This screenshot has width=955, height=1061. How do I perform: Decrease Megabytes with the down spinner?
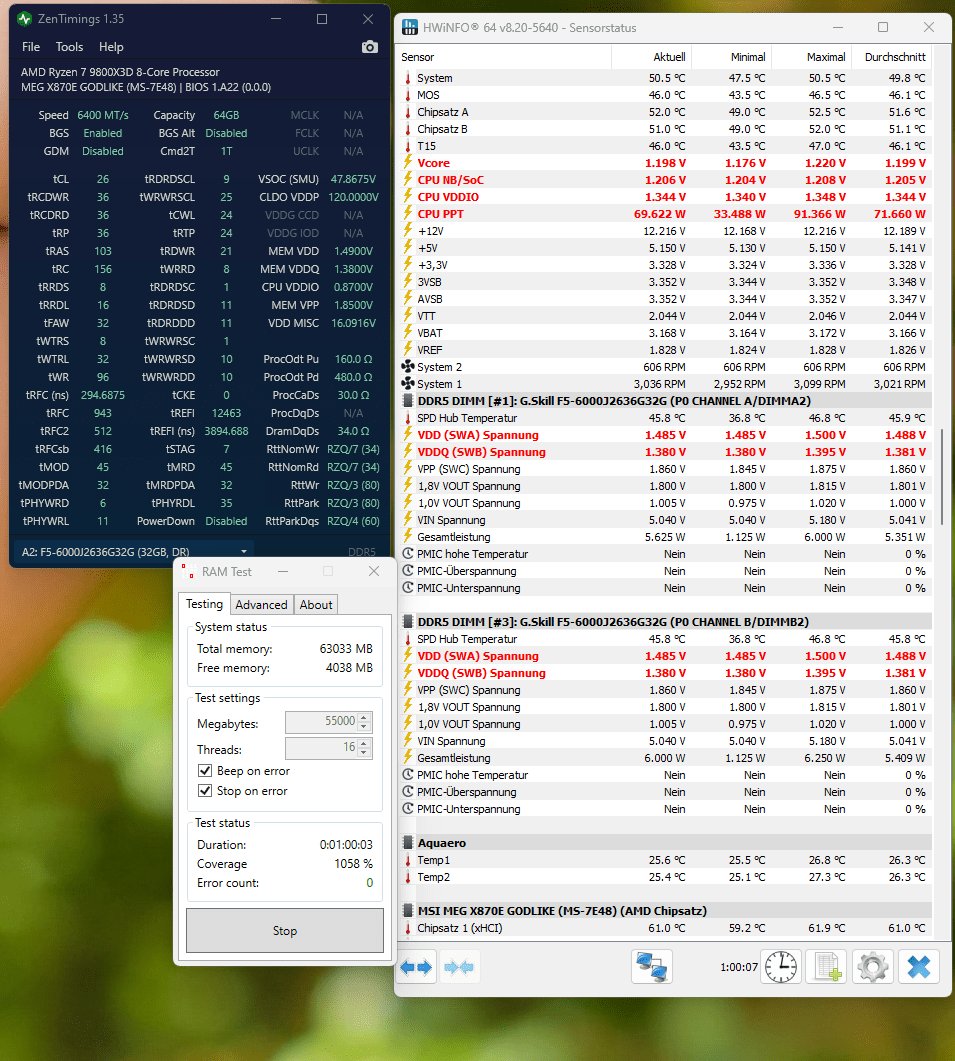[365, 727]
